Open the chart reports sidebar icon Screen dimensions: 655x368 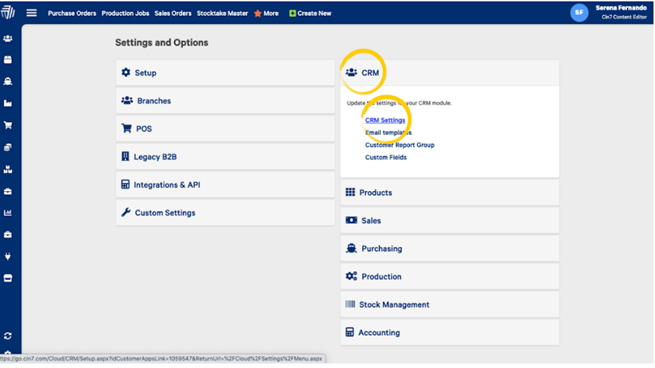(8, 213)
